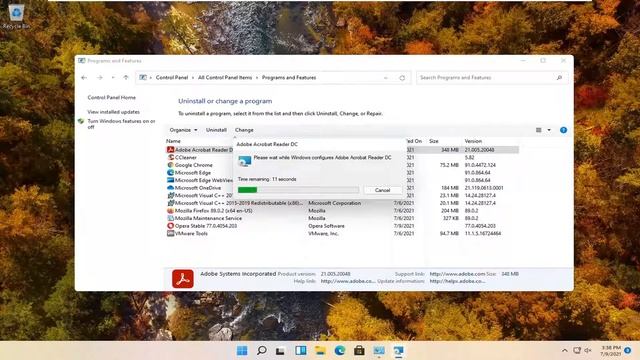
Task: Click the Back navigation arrow
Action: tap(84, 78)
